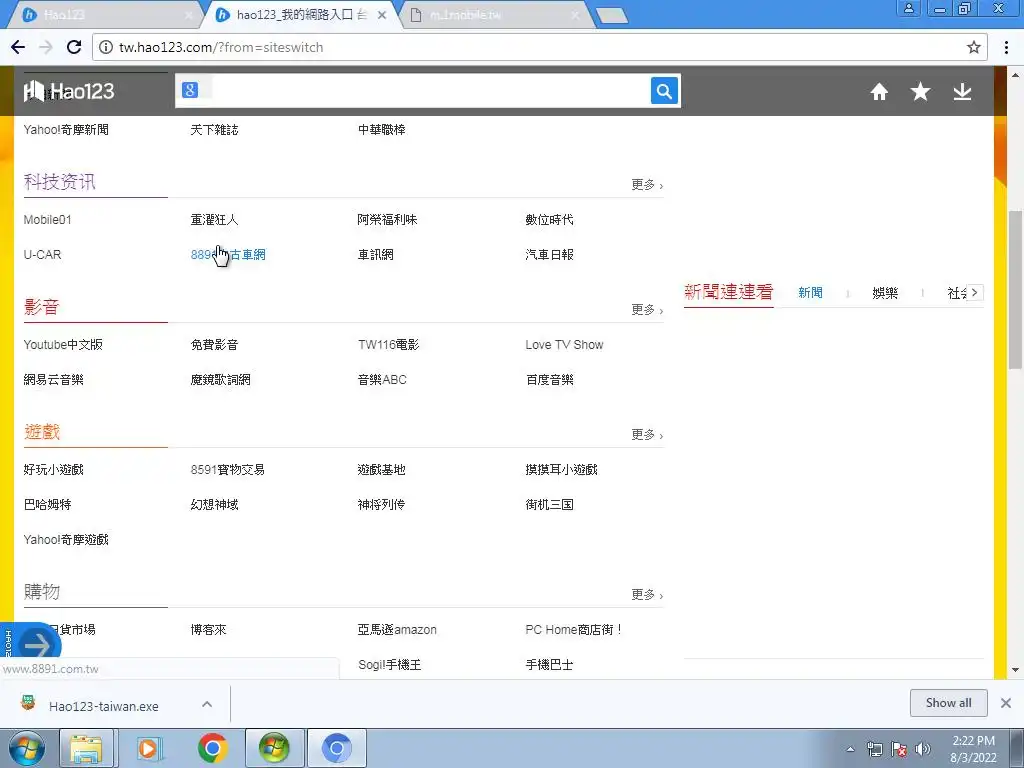Click the volume speaker icon in system tray
This screenshot has height=768, width=1024.
click(923, 749)
